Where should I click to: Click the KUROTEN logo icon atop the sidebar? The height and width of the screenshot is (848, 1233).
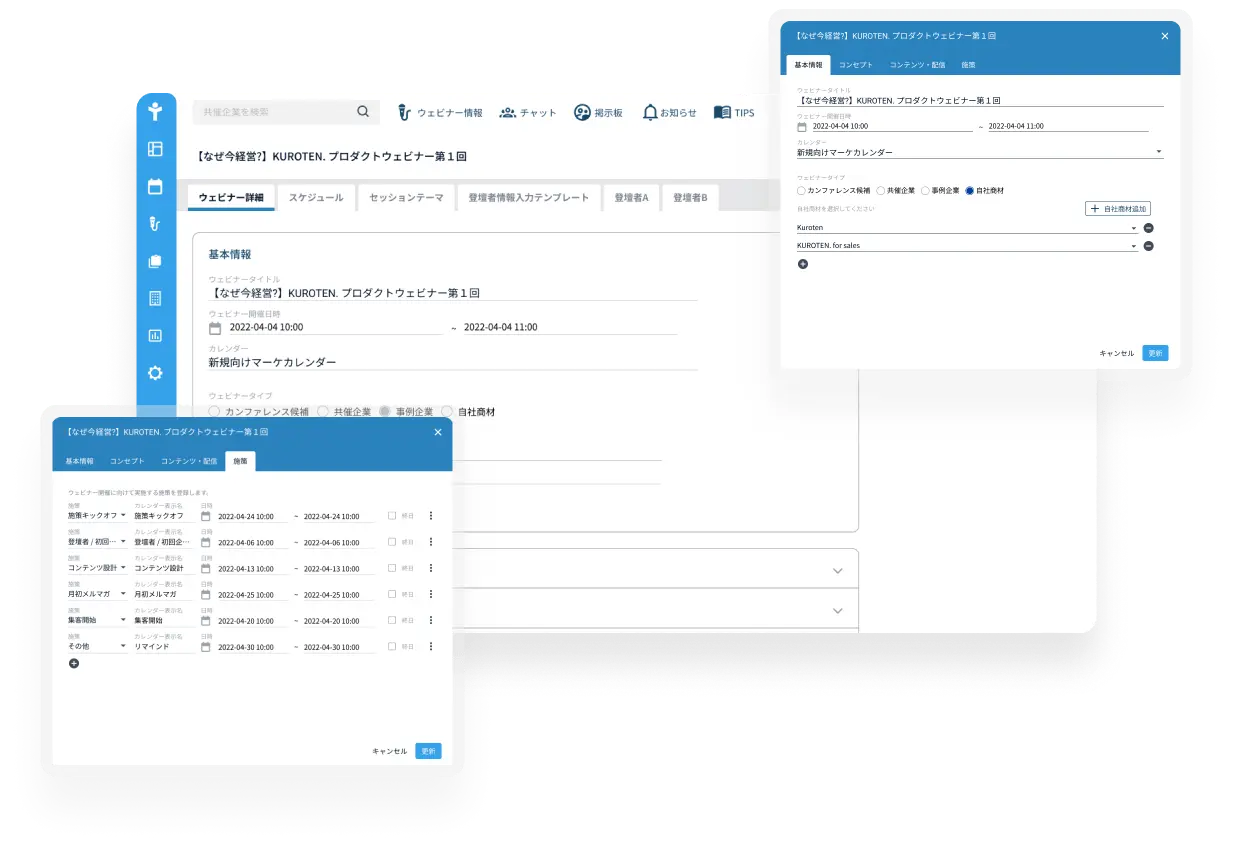point(155,111)
